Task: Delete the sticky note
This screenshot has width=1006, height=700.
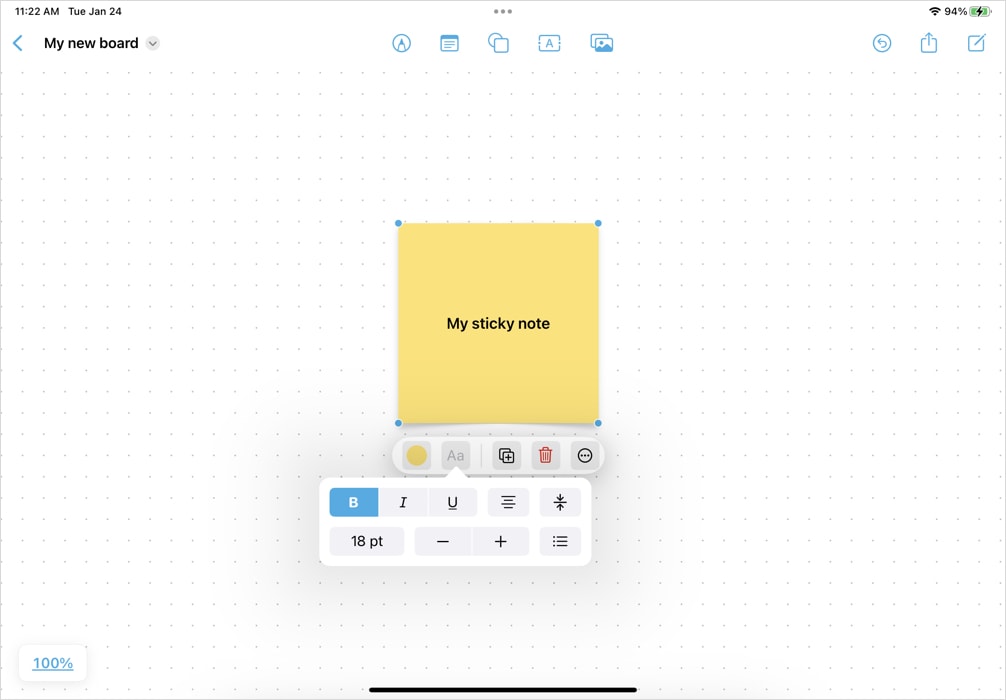Action: (x=545, y=455)
